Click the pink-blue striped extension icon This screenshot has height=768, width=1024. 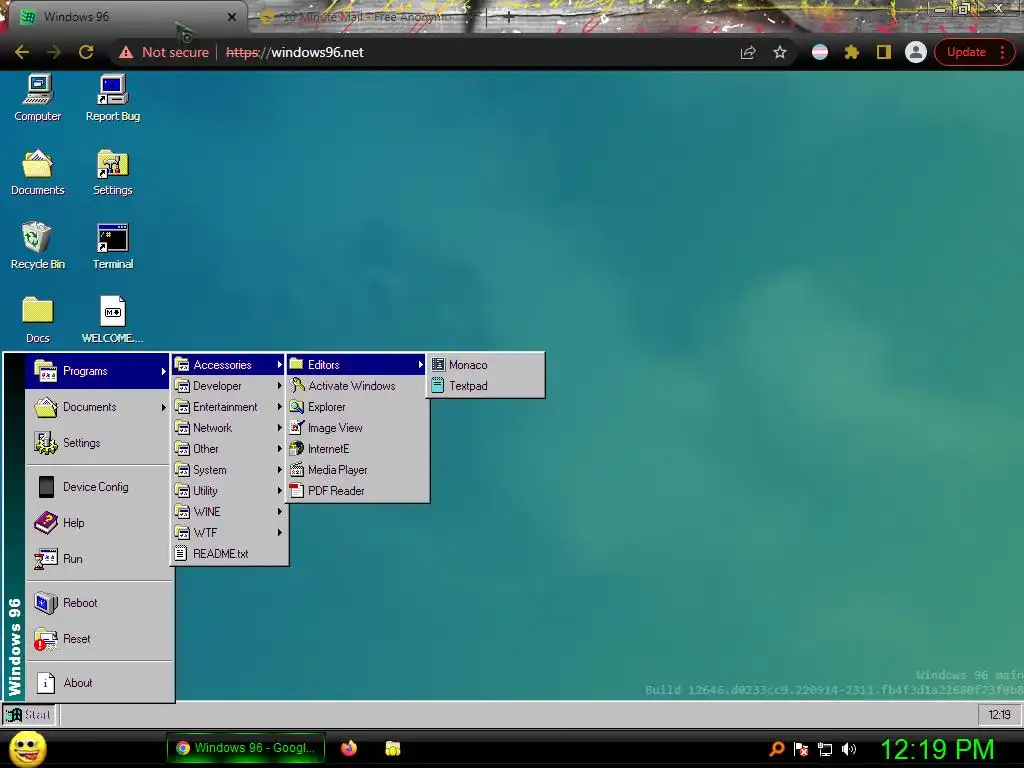[x=820, y=52]
